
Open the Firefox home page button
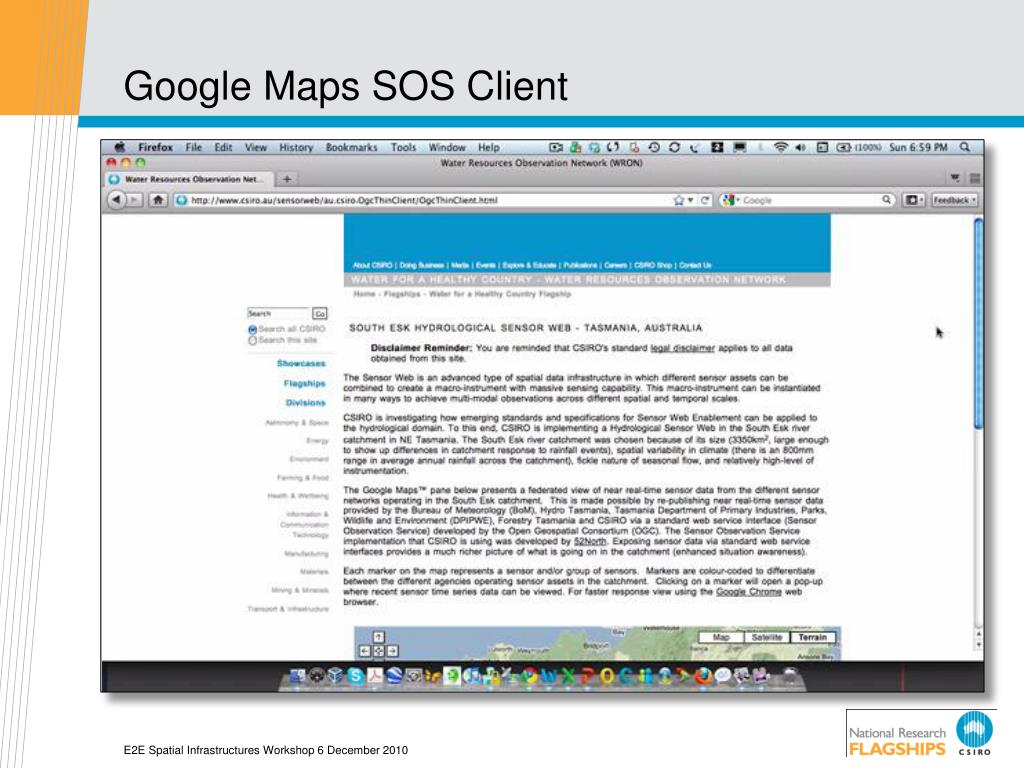click(x=157, y=200)
